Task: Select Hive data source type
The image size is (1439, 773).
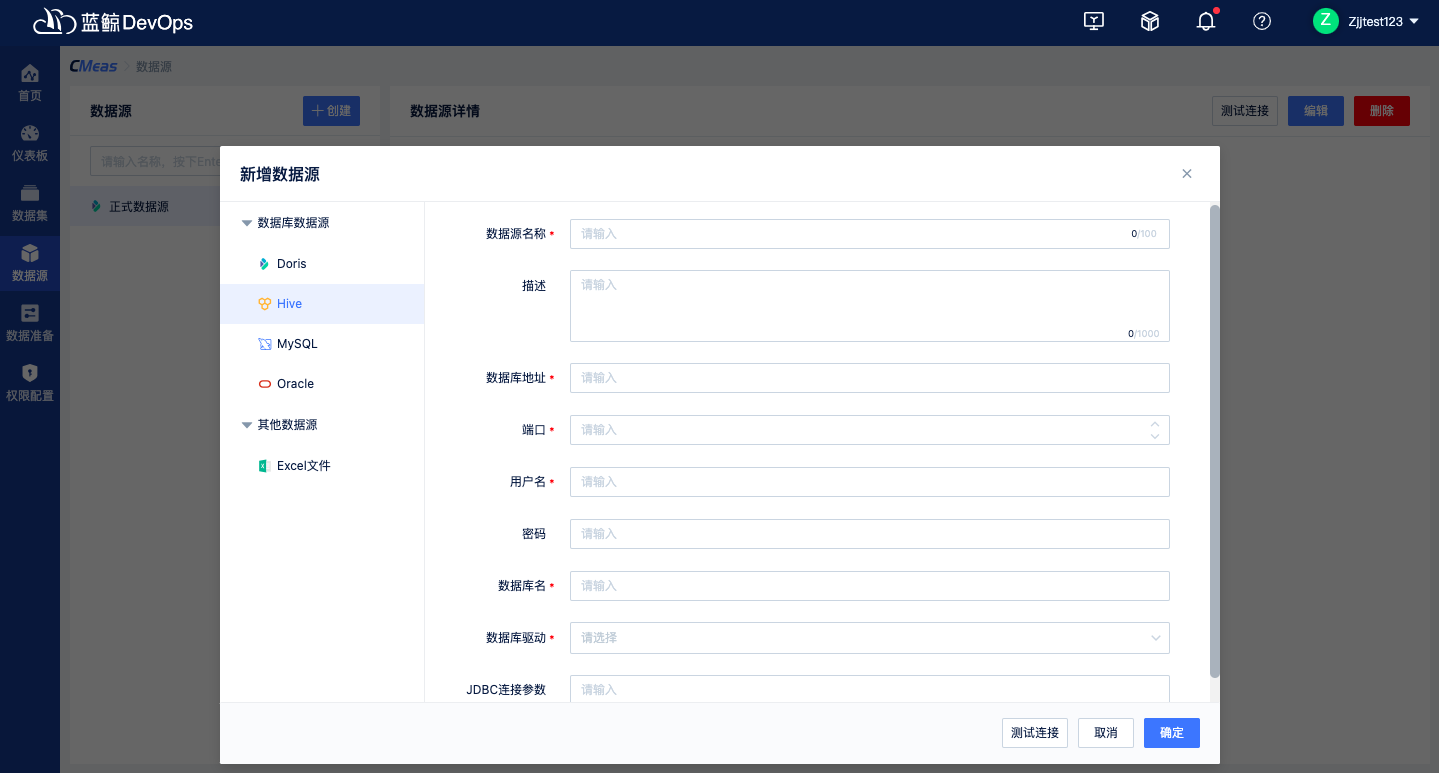Action: 322,304
